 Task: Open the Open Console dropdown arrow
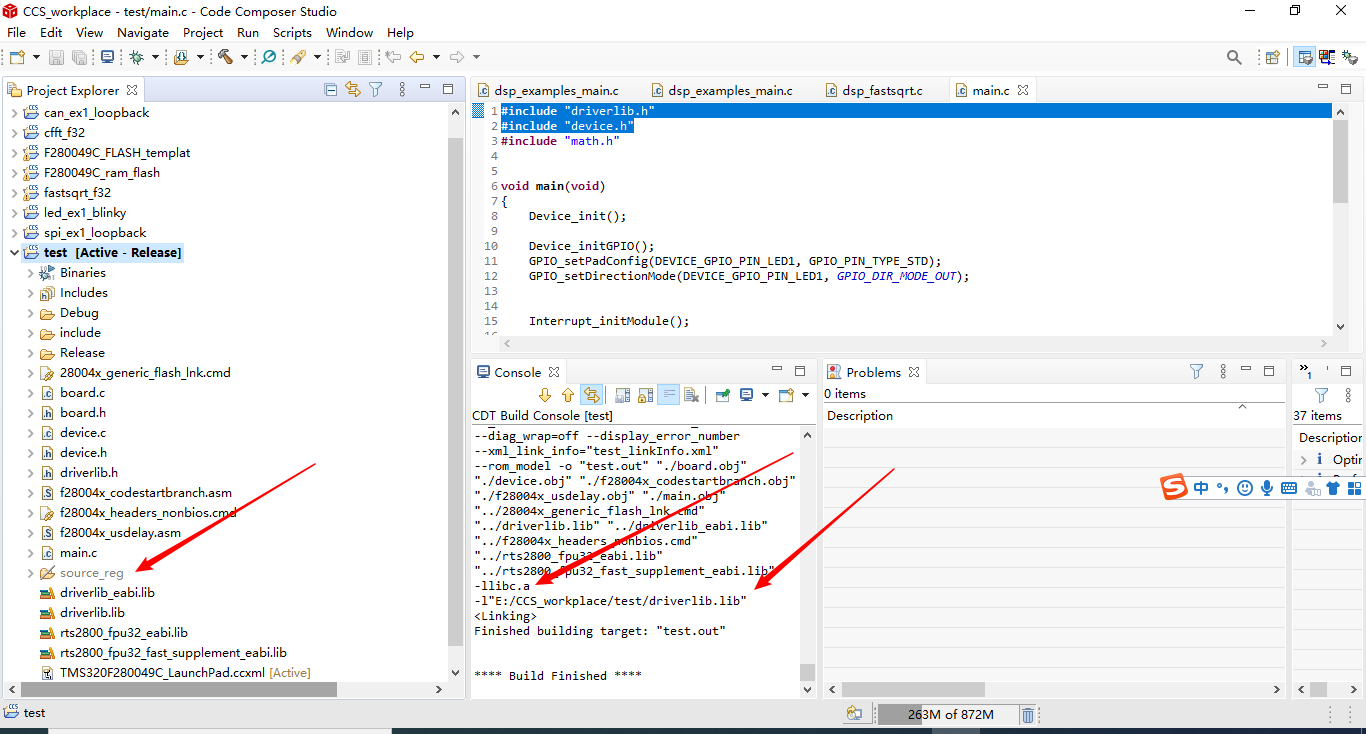pos(805,395)
